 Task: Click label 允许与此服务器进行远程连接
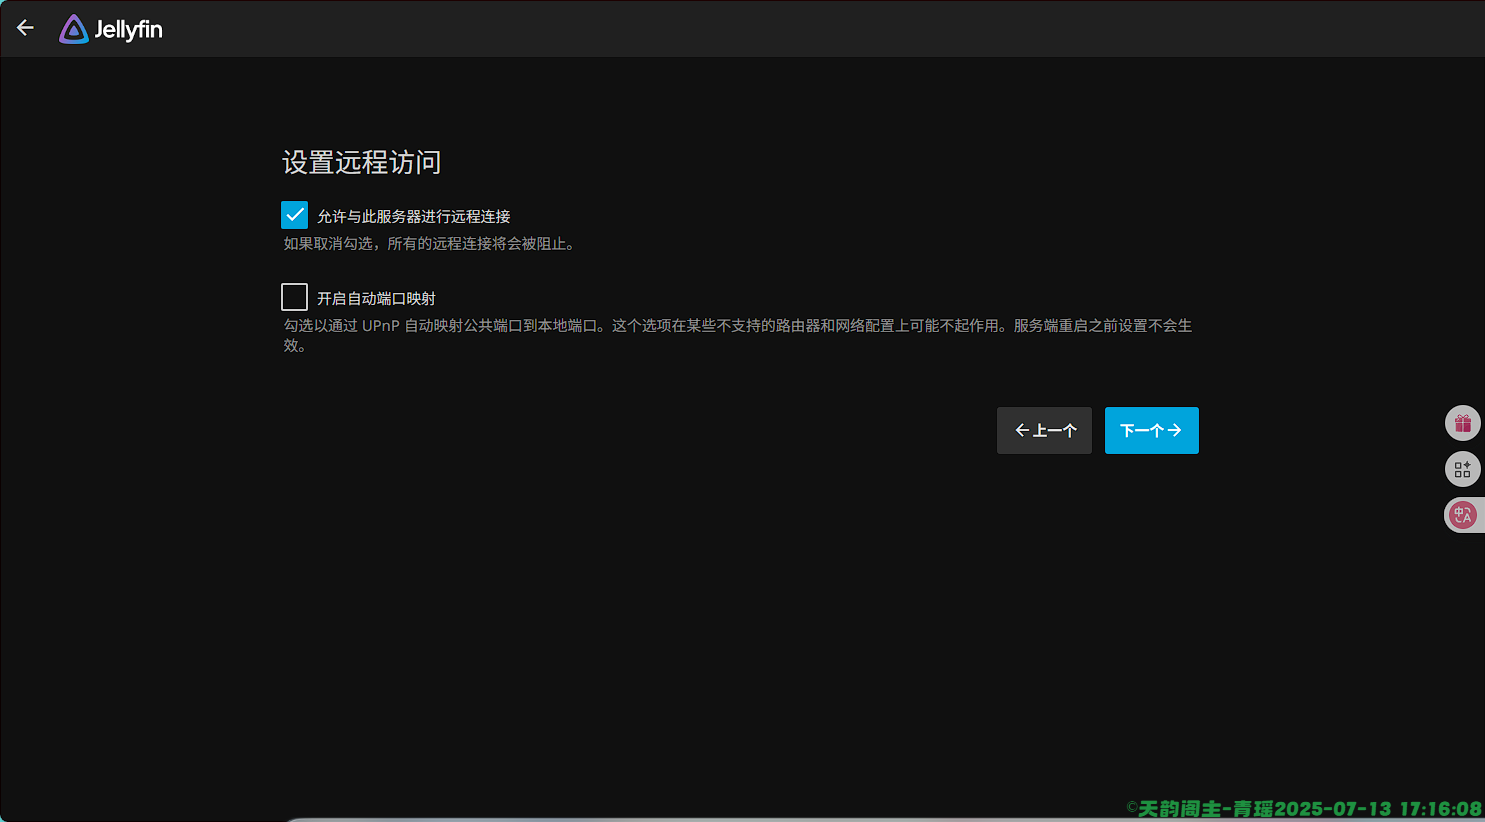pyautogui.click(x=414, y=216)
